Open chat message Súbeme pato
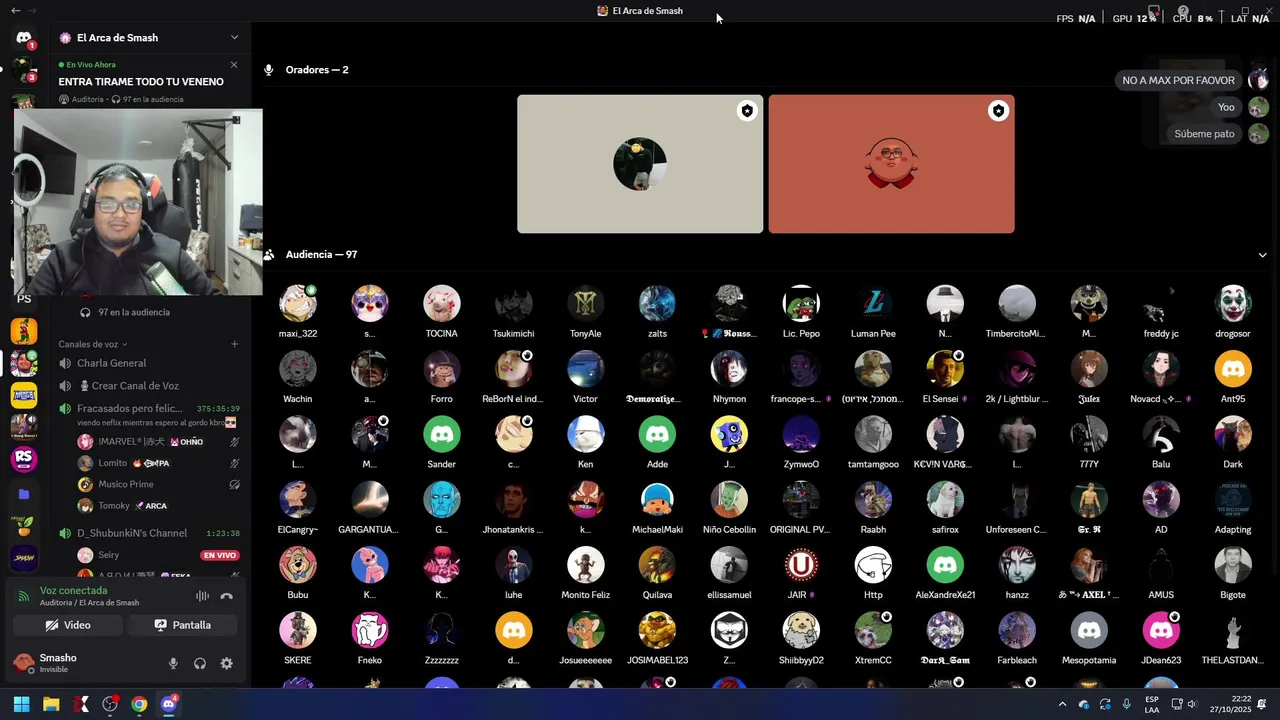 1204,134
